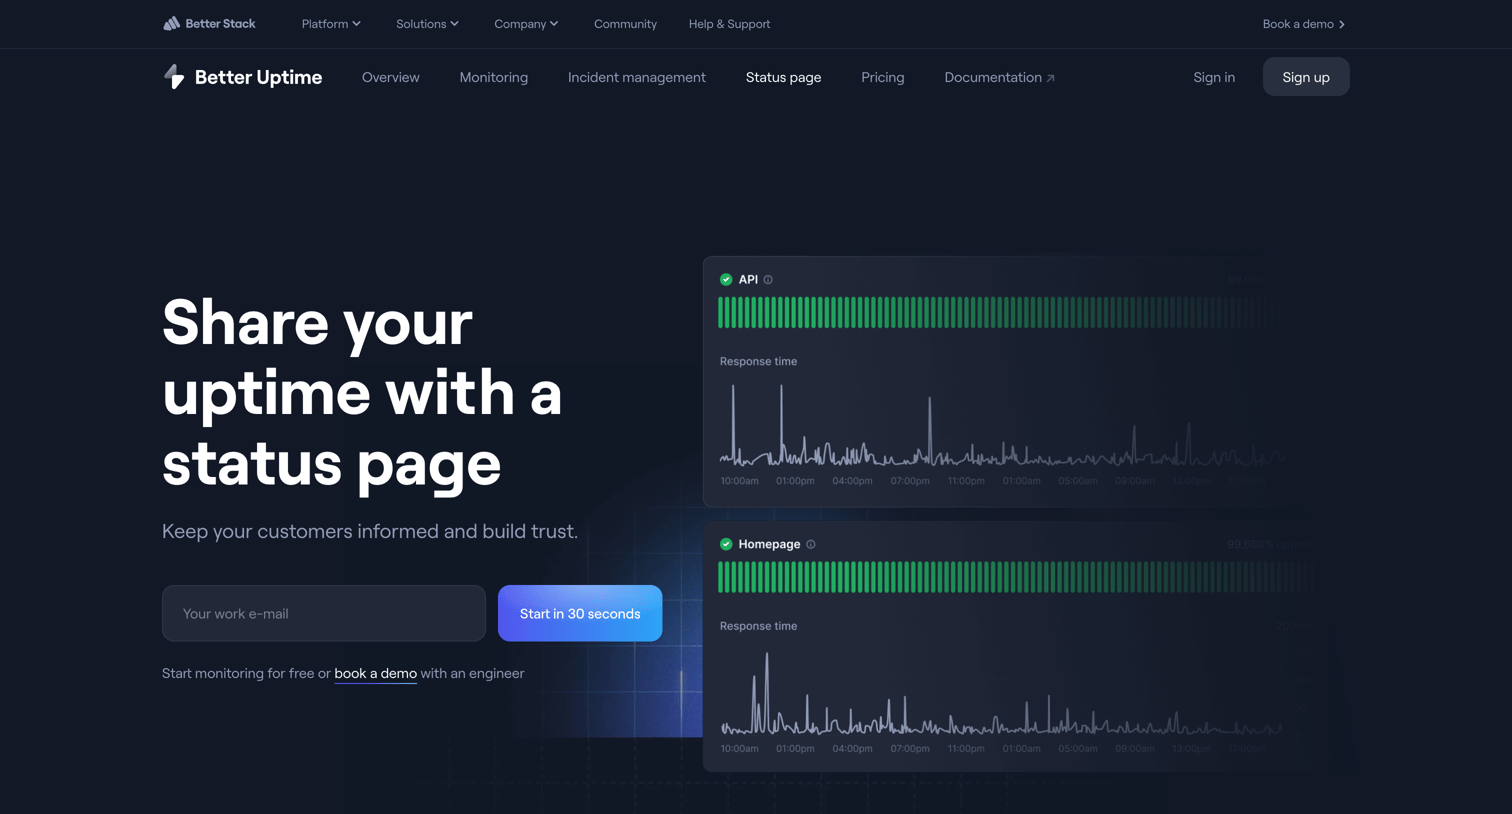1512x814 pixels.
Task: Click the Sign up button
Action: [x=1305, y=77]
